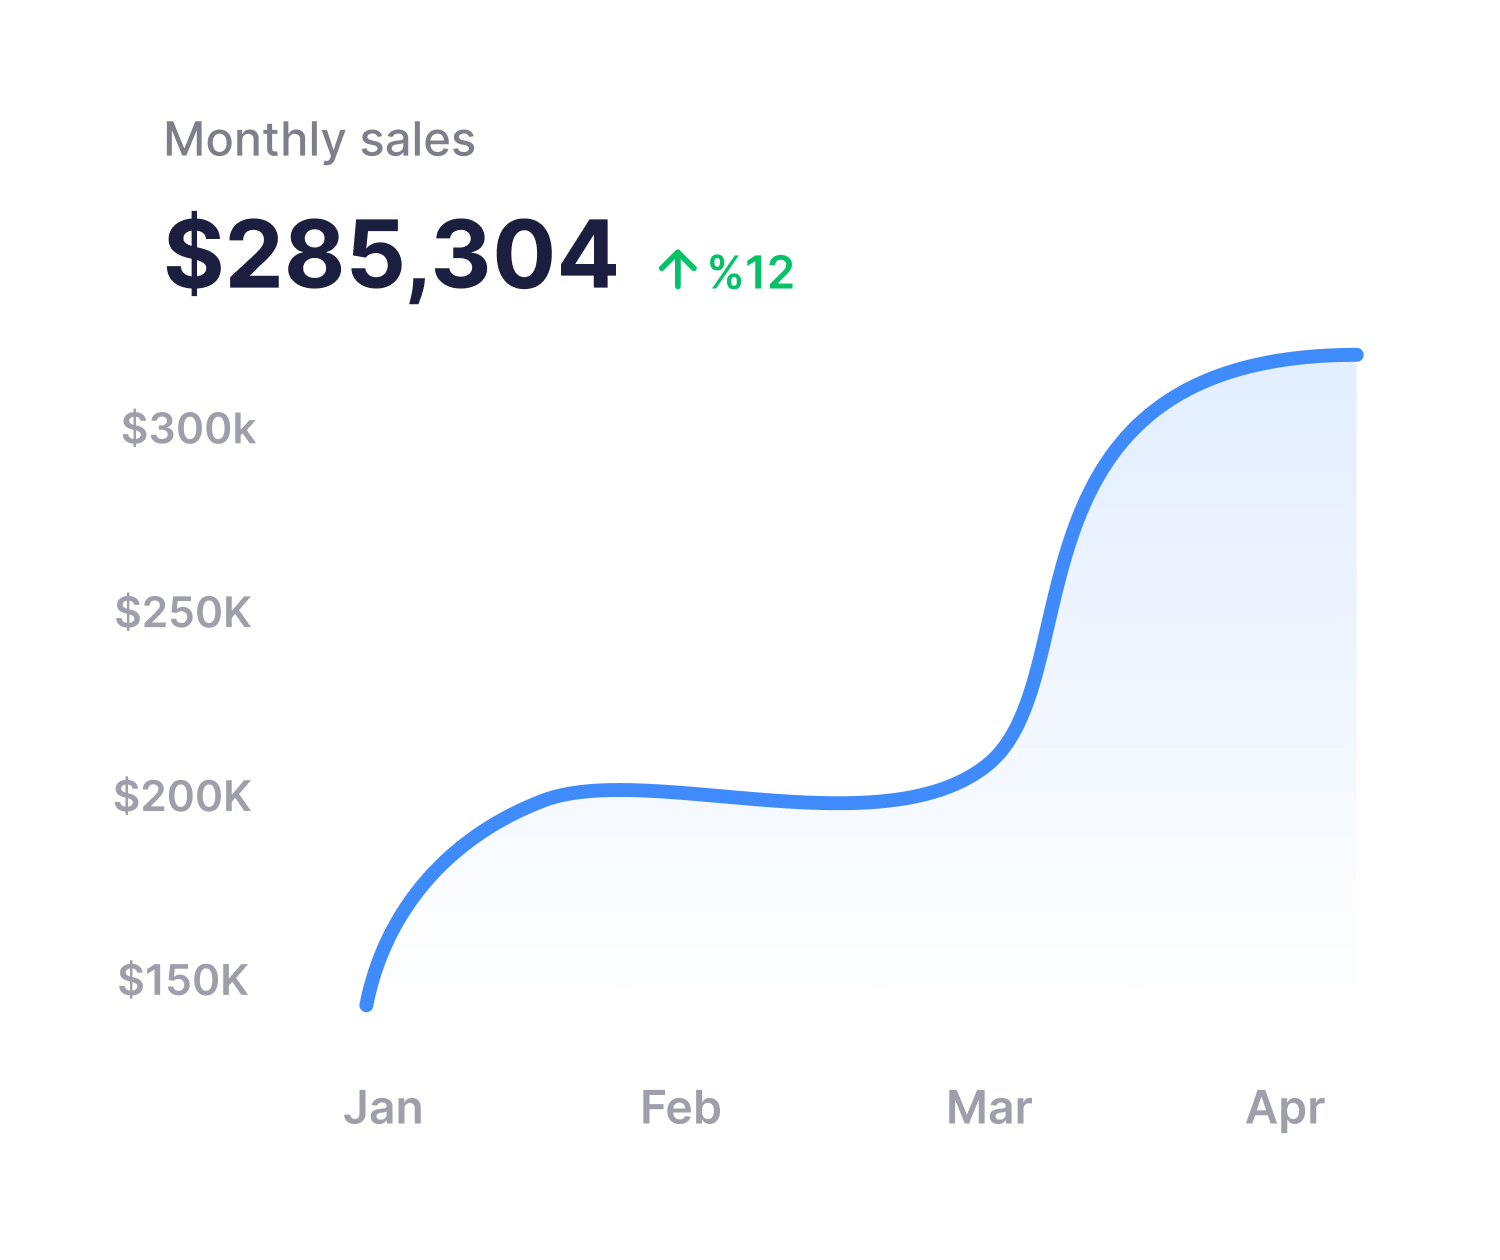Select the Apr month label
This screenshot has width=1500, height=1260.
tap(1285, 1108)
